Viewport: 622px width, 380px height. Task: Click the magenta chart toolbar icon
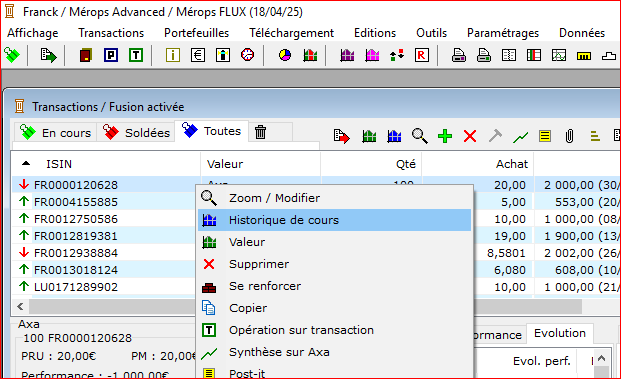coord(372,55)
